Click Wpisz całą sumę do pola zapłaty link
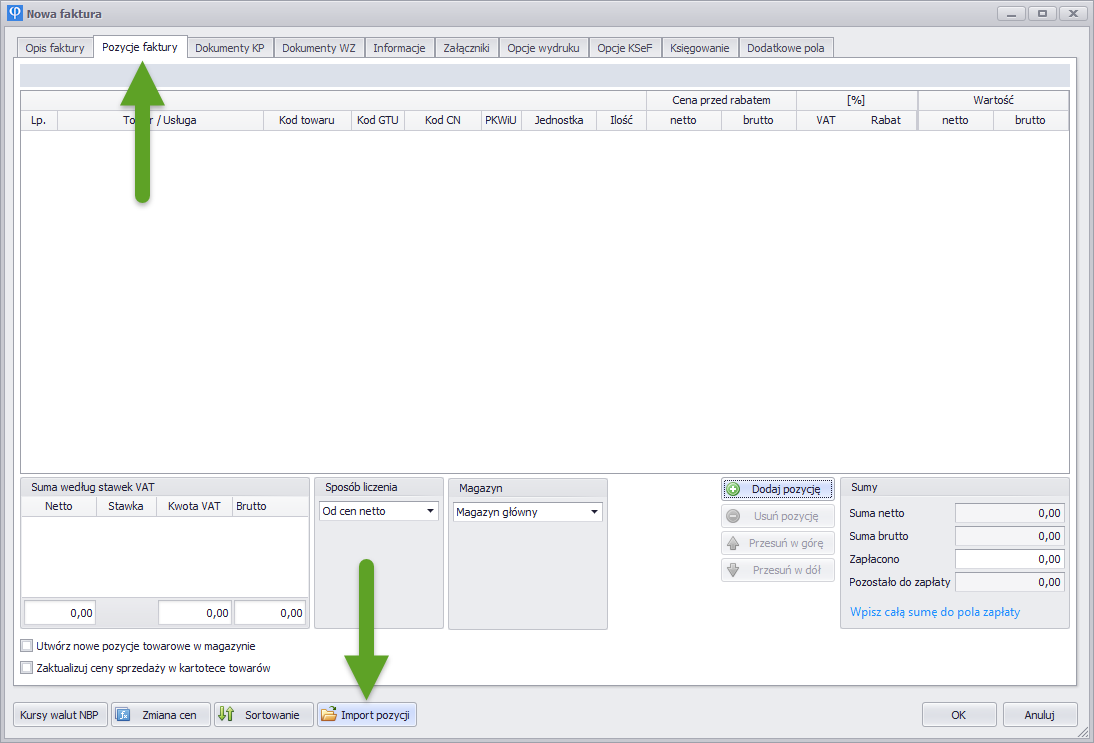Image resolution: width=1094 pixels, height=743 pixels. (x=934, y=612)
